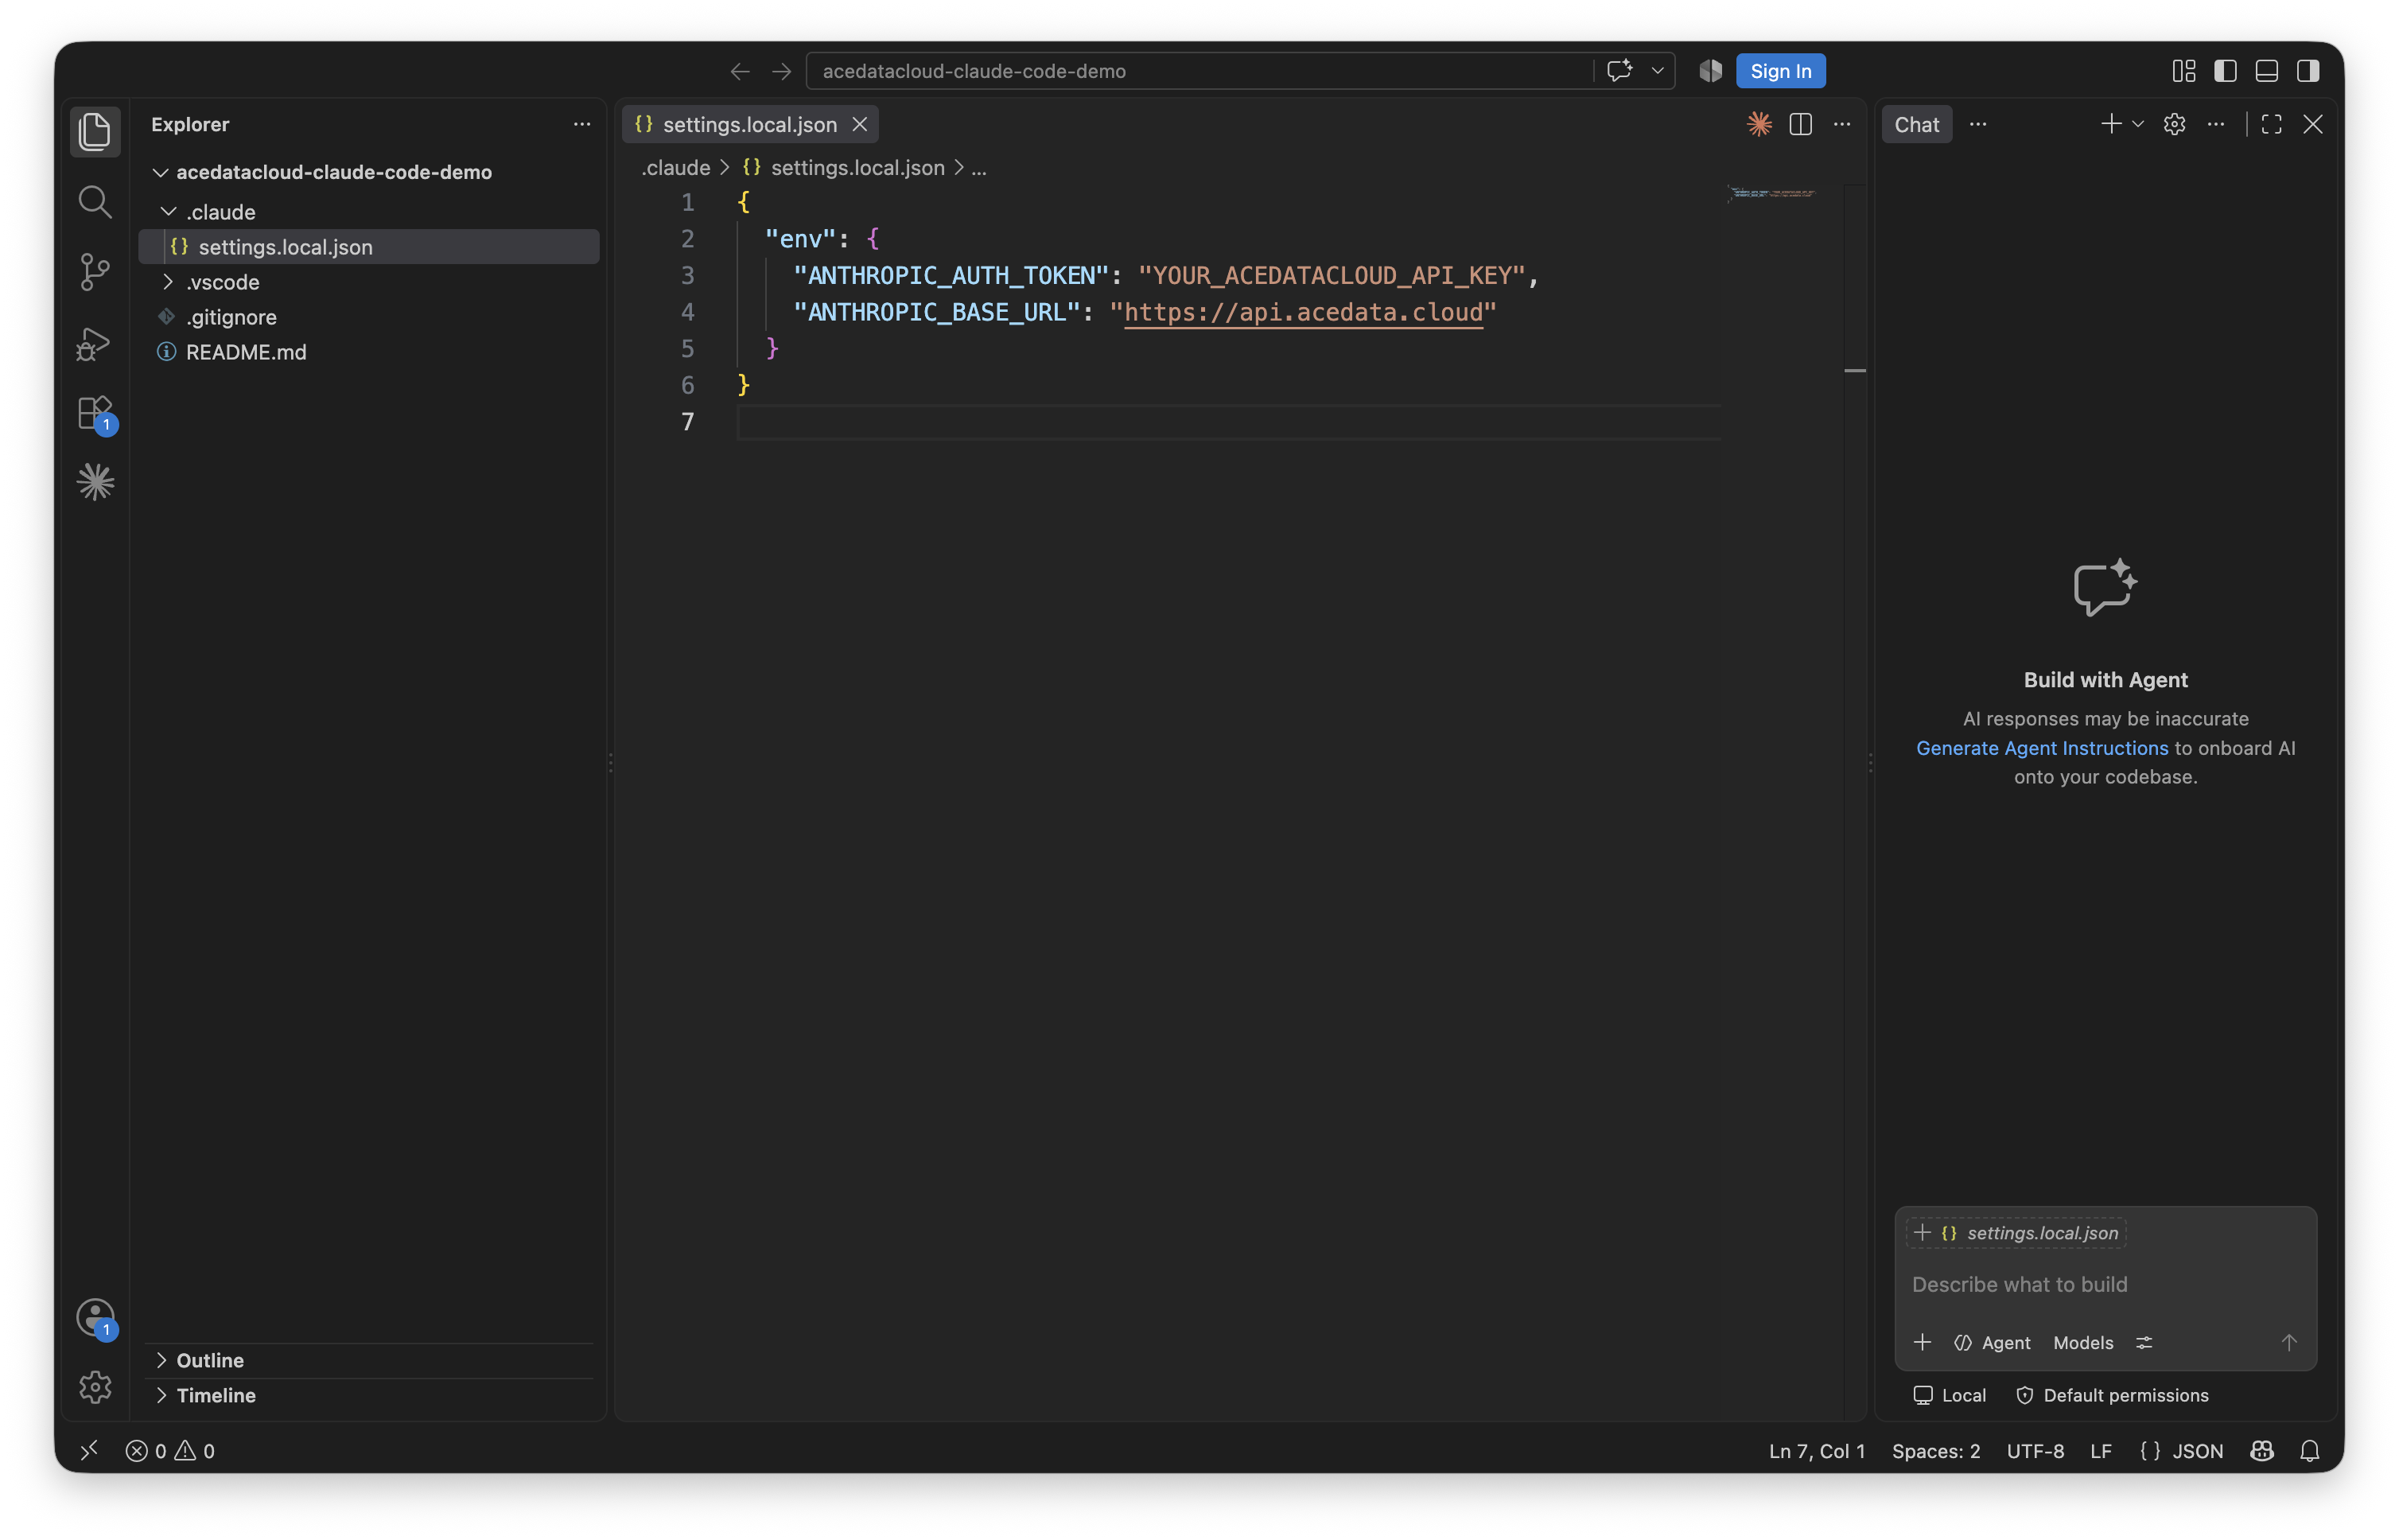Click Generate Agent Instructions link
The width and height of the screenshot is (2399, 1540).
pyautogui.click(x=2042, y=748)
